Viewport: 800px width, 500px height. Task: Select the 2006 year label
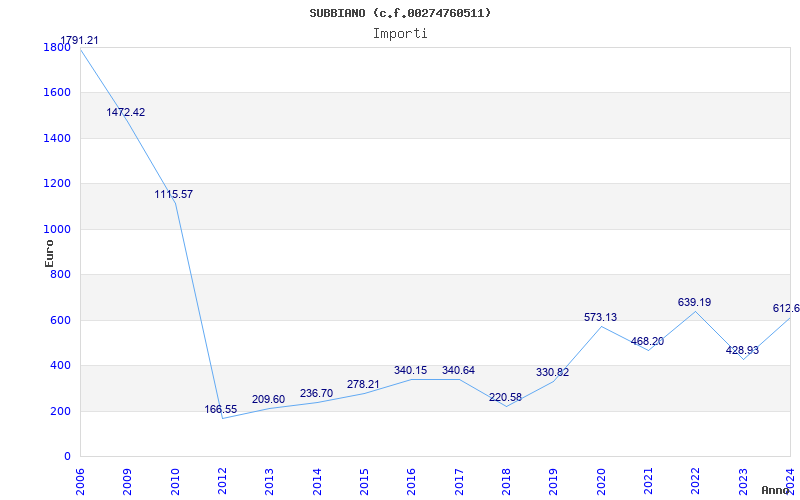(x=80, y=482)
